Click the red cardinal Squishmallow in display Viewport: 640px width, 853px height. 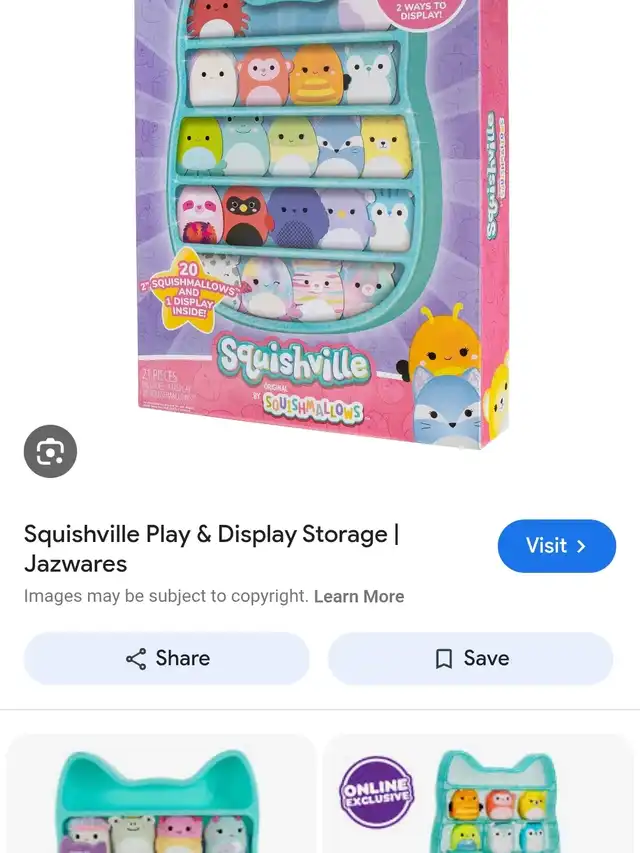[245, 215]
